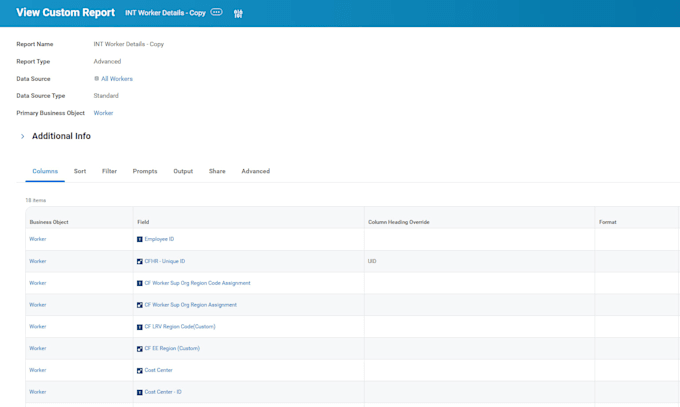Open the Filter tab
The image size is (680, 407).
[109, 171]
